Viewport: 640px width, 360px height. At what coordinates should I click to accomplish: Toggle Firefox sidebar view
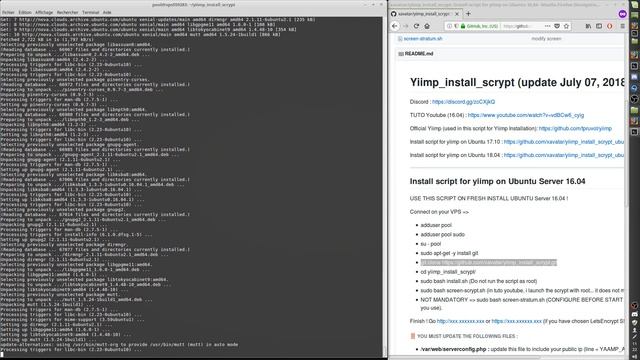599,26
